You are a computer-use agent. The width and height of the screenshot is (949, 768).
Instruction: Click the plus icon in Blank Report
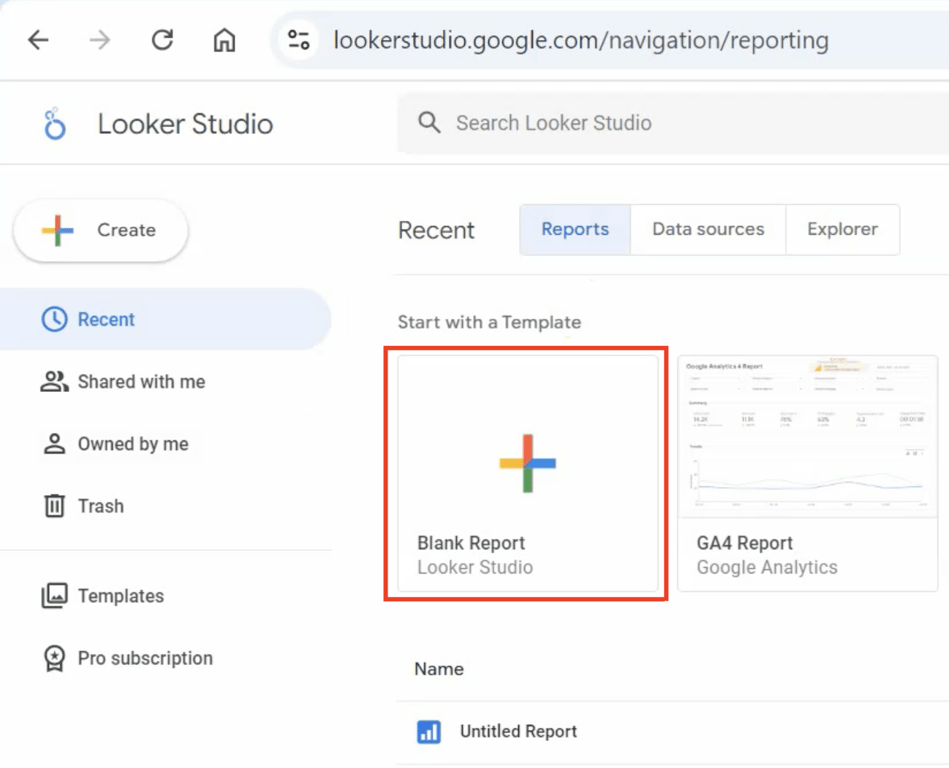pyautogui.click(x=528, y=464)
